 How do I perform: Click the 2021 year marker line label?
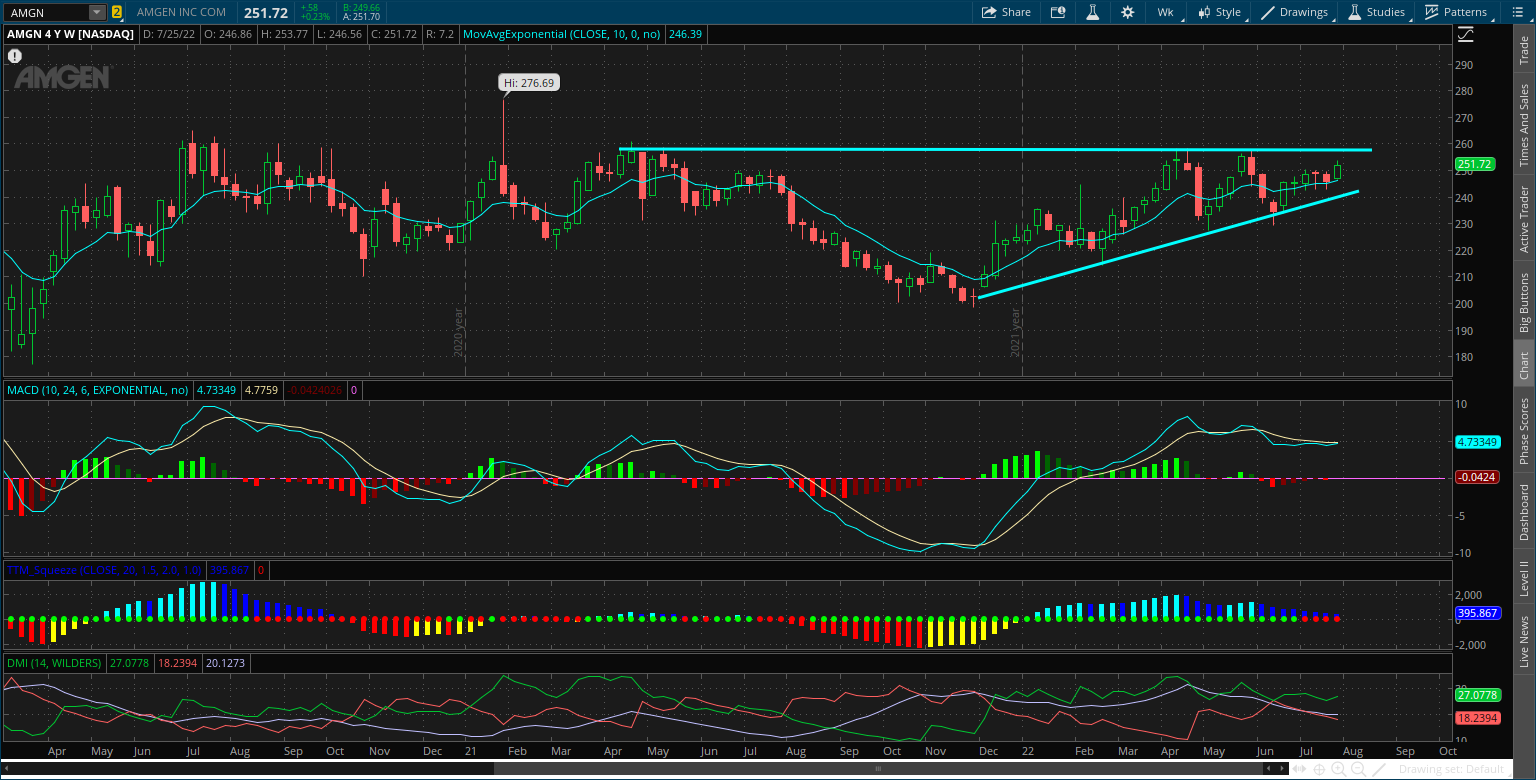pos(1016,334)
